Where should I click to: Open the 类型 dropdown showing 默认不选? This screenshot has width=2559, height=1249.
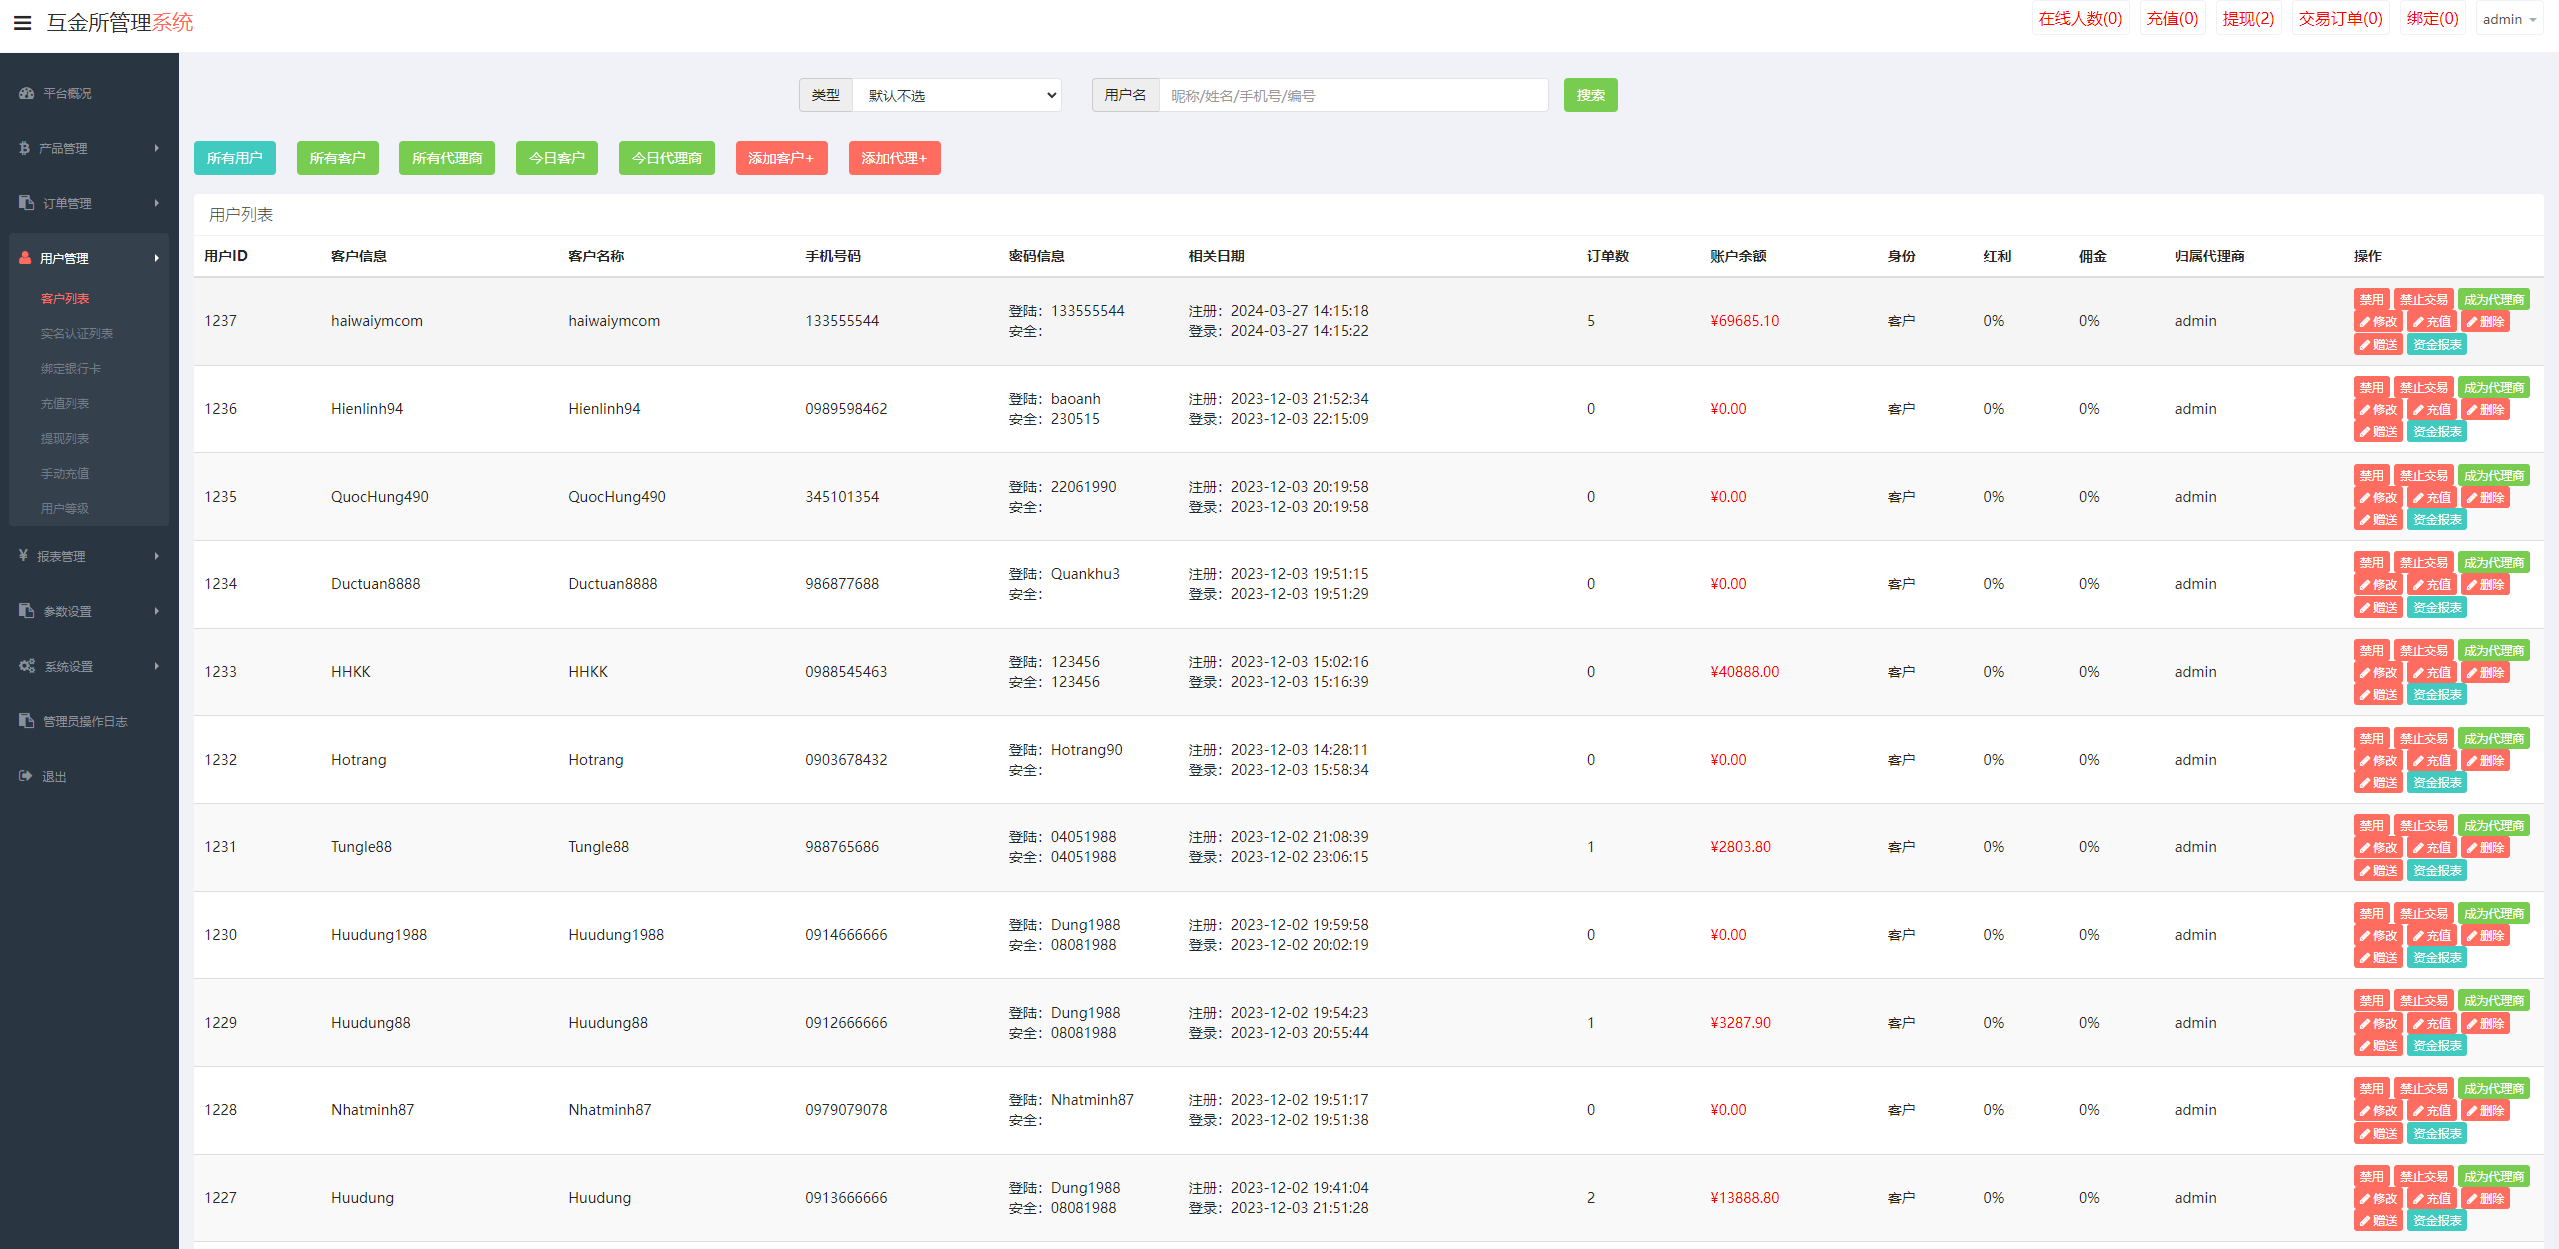pos(956,95)
